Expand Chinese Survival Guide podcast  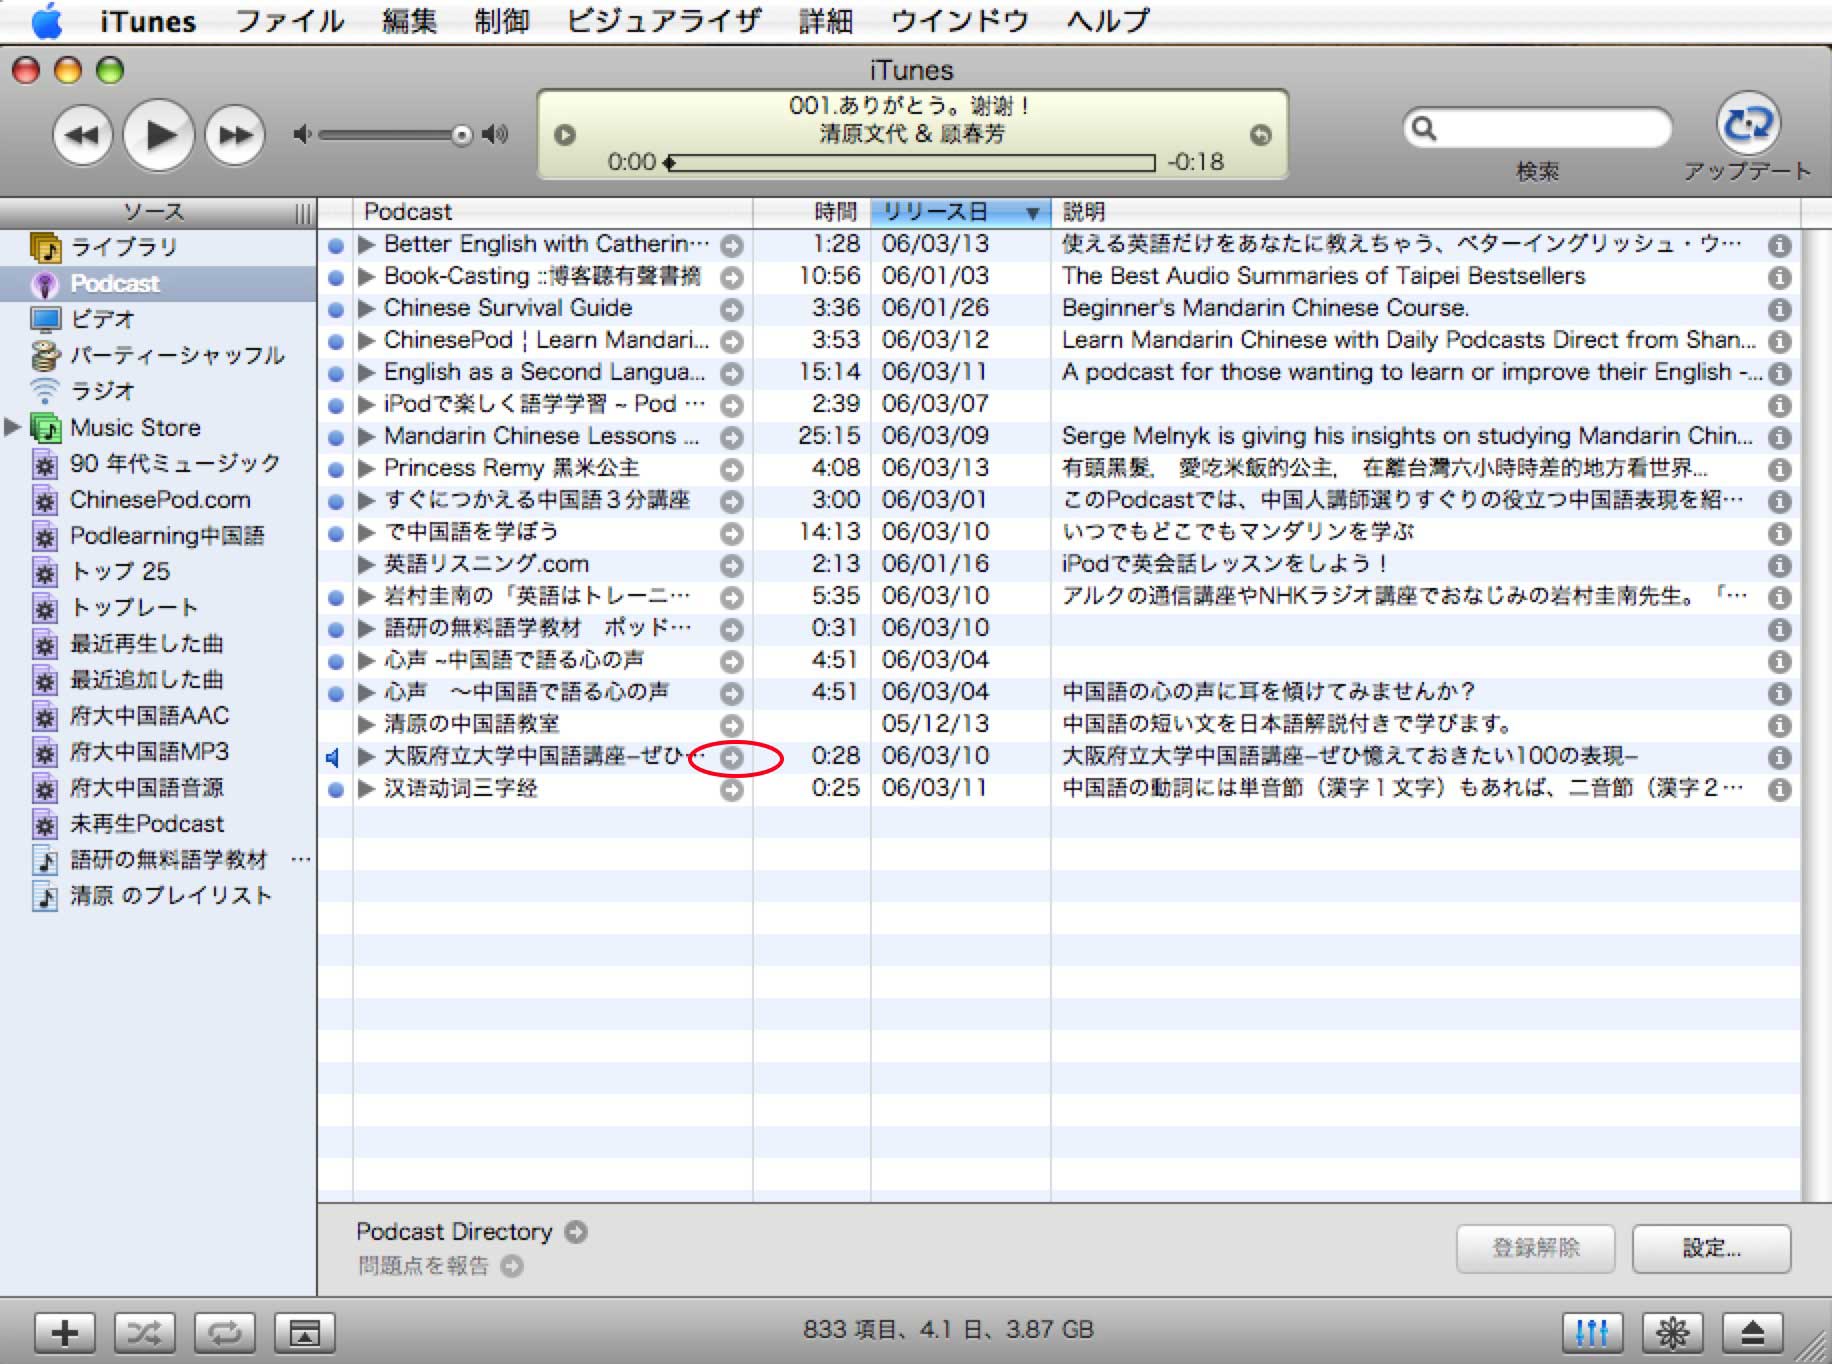[367, 308]
